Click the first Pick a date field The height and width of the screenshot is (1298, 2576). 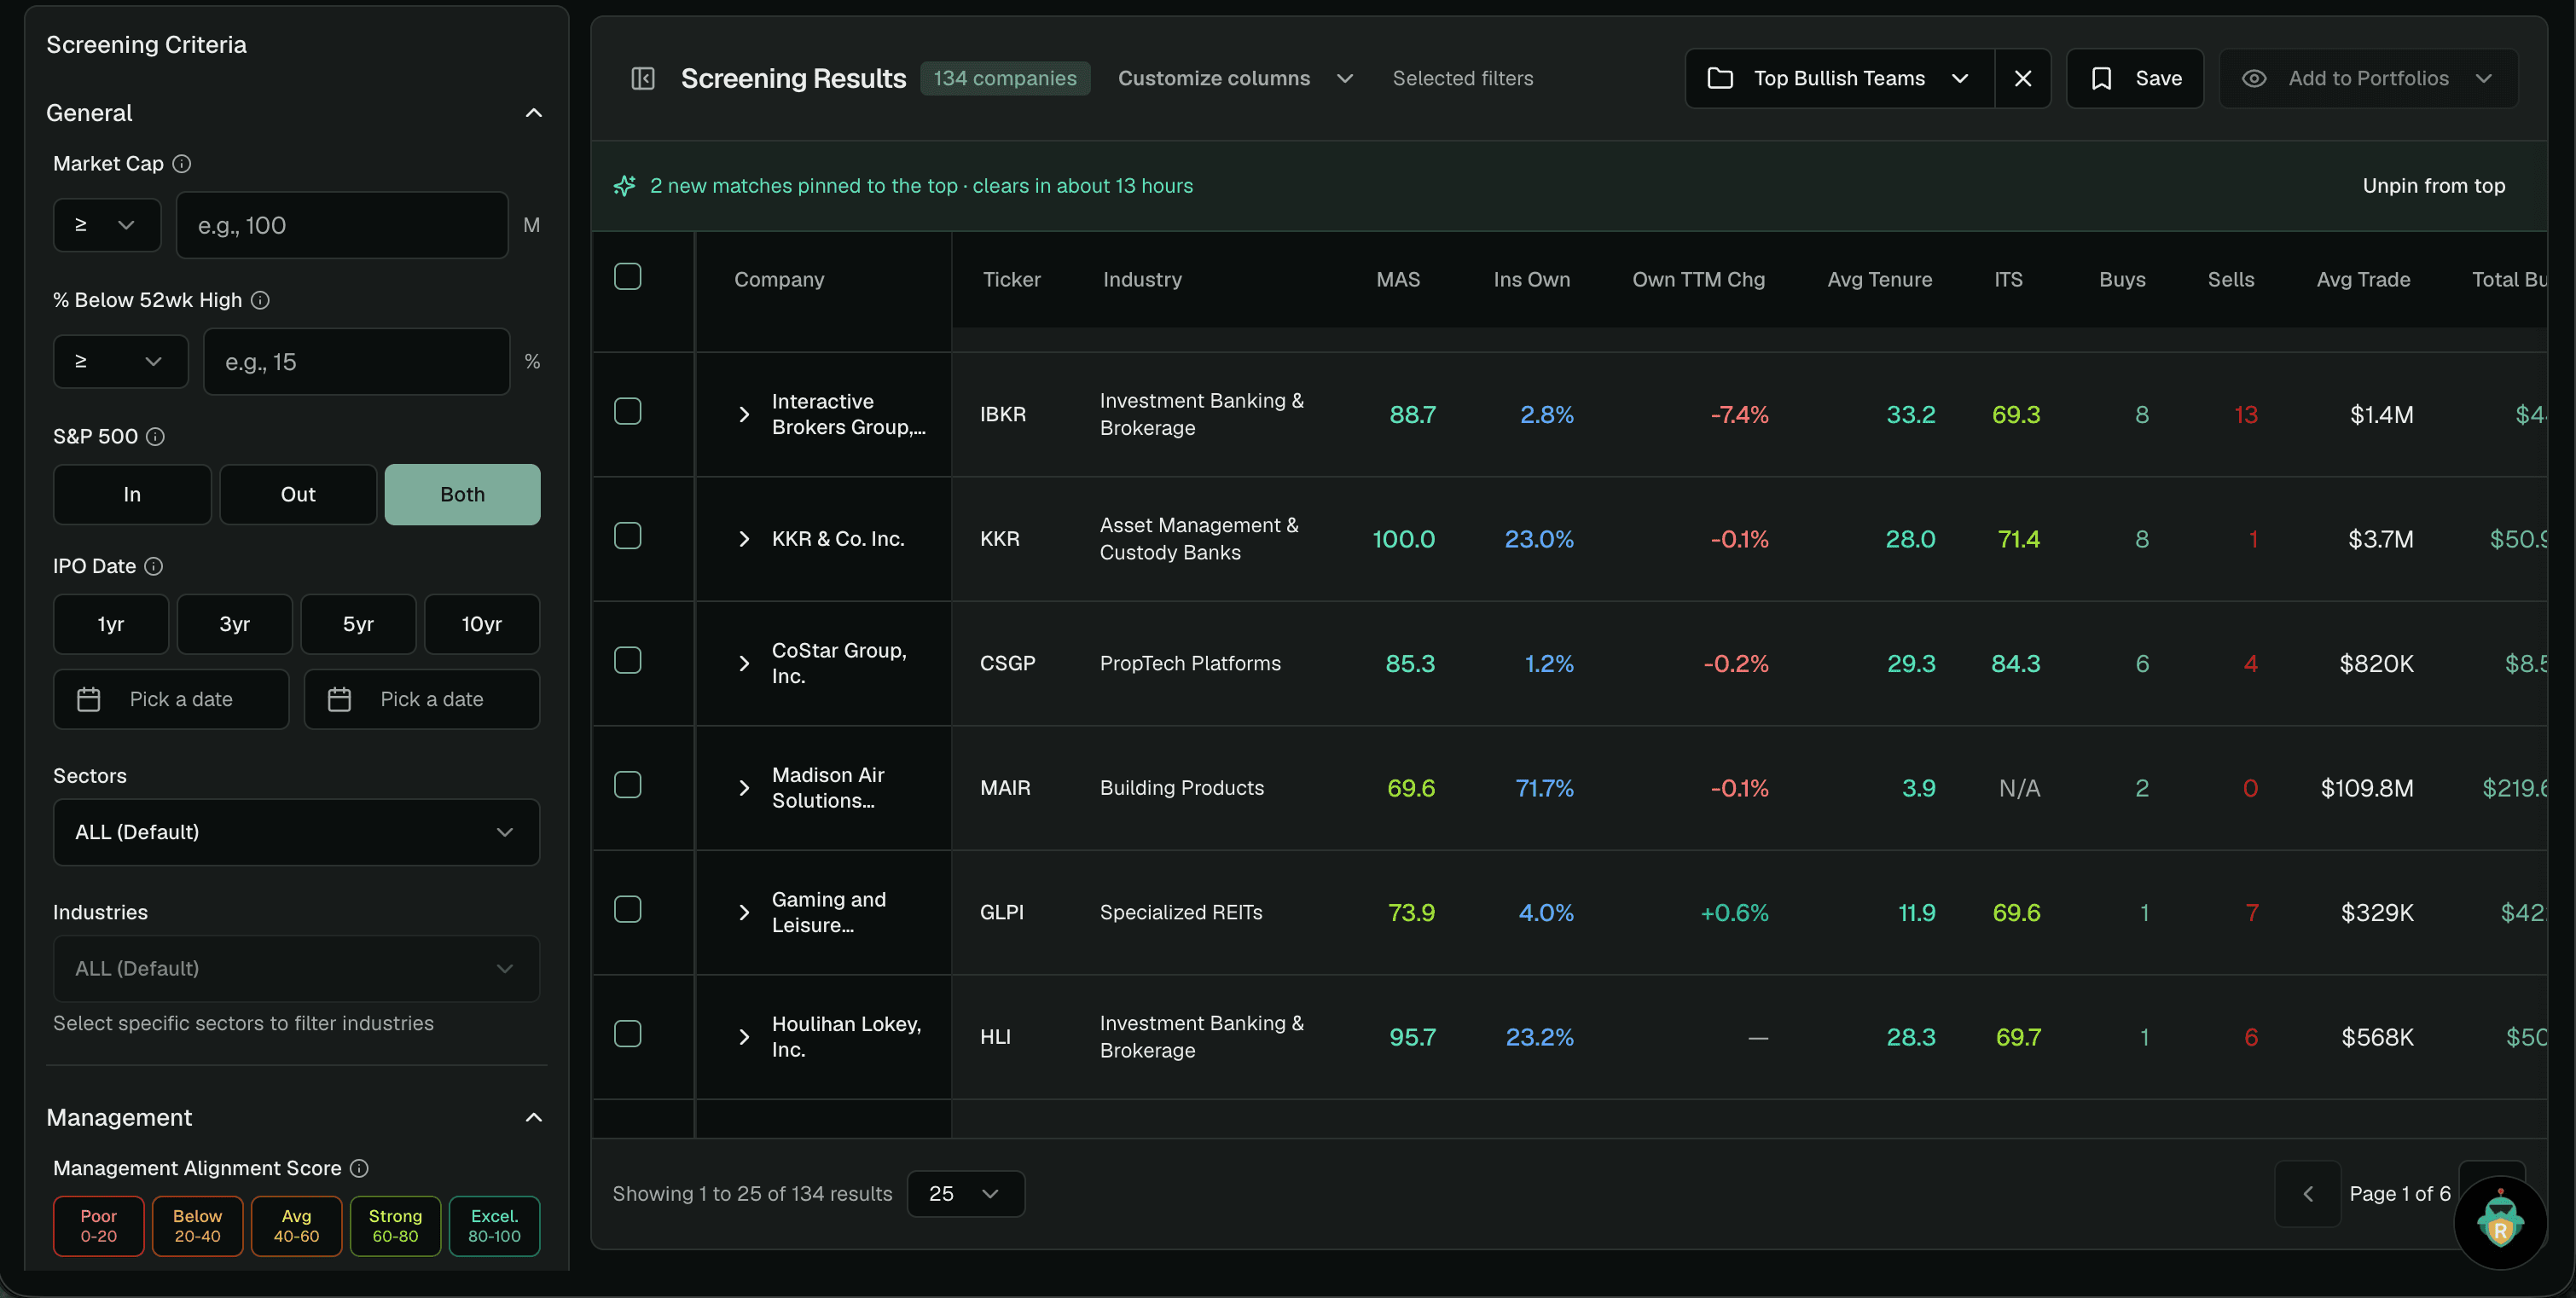171,699
